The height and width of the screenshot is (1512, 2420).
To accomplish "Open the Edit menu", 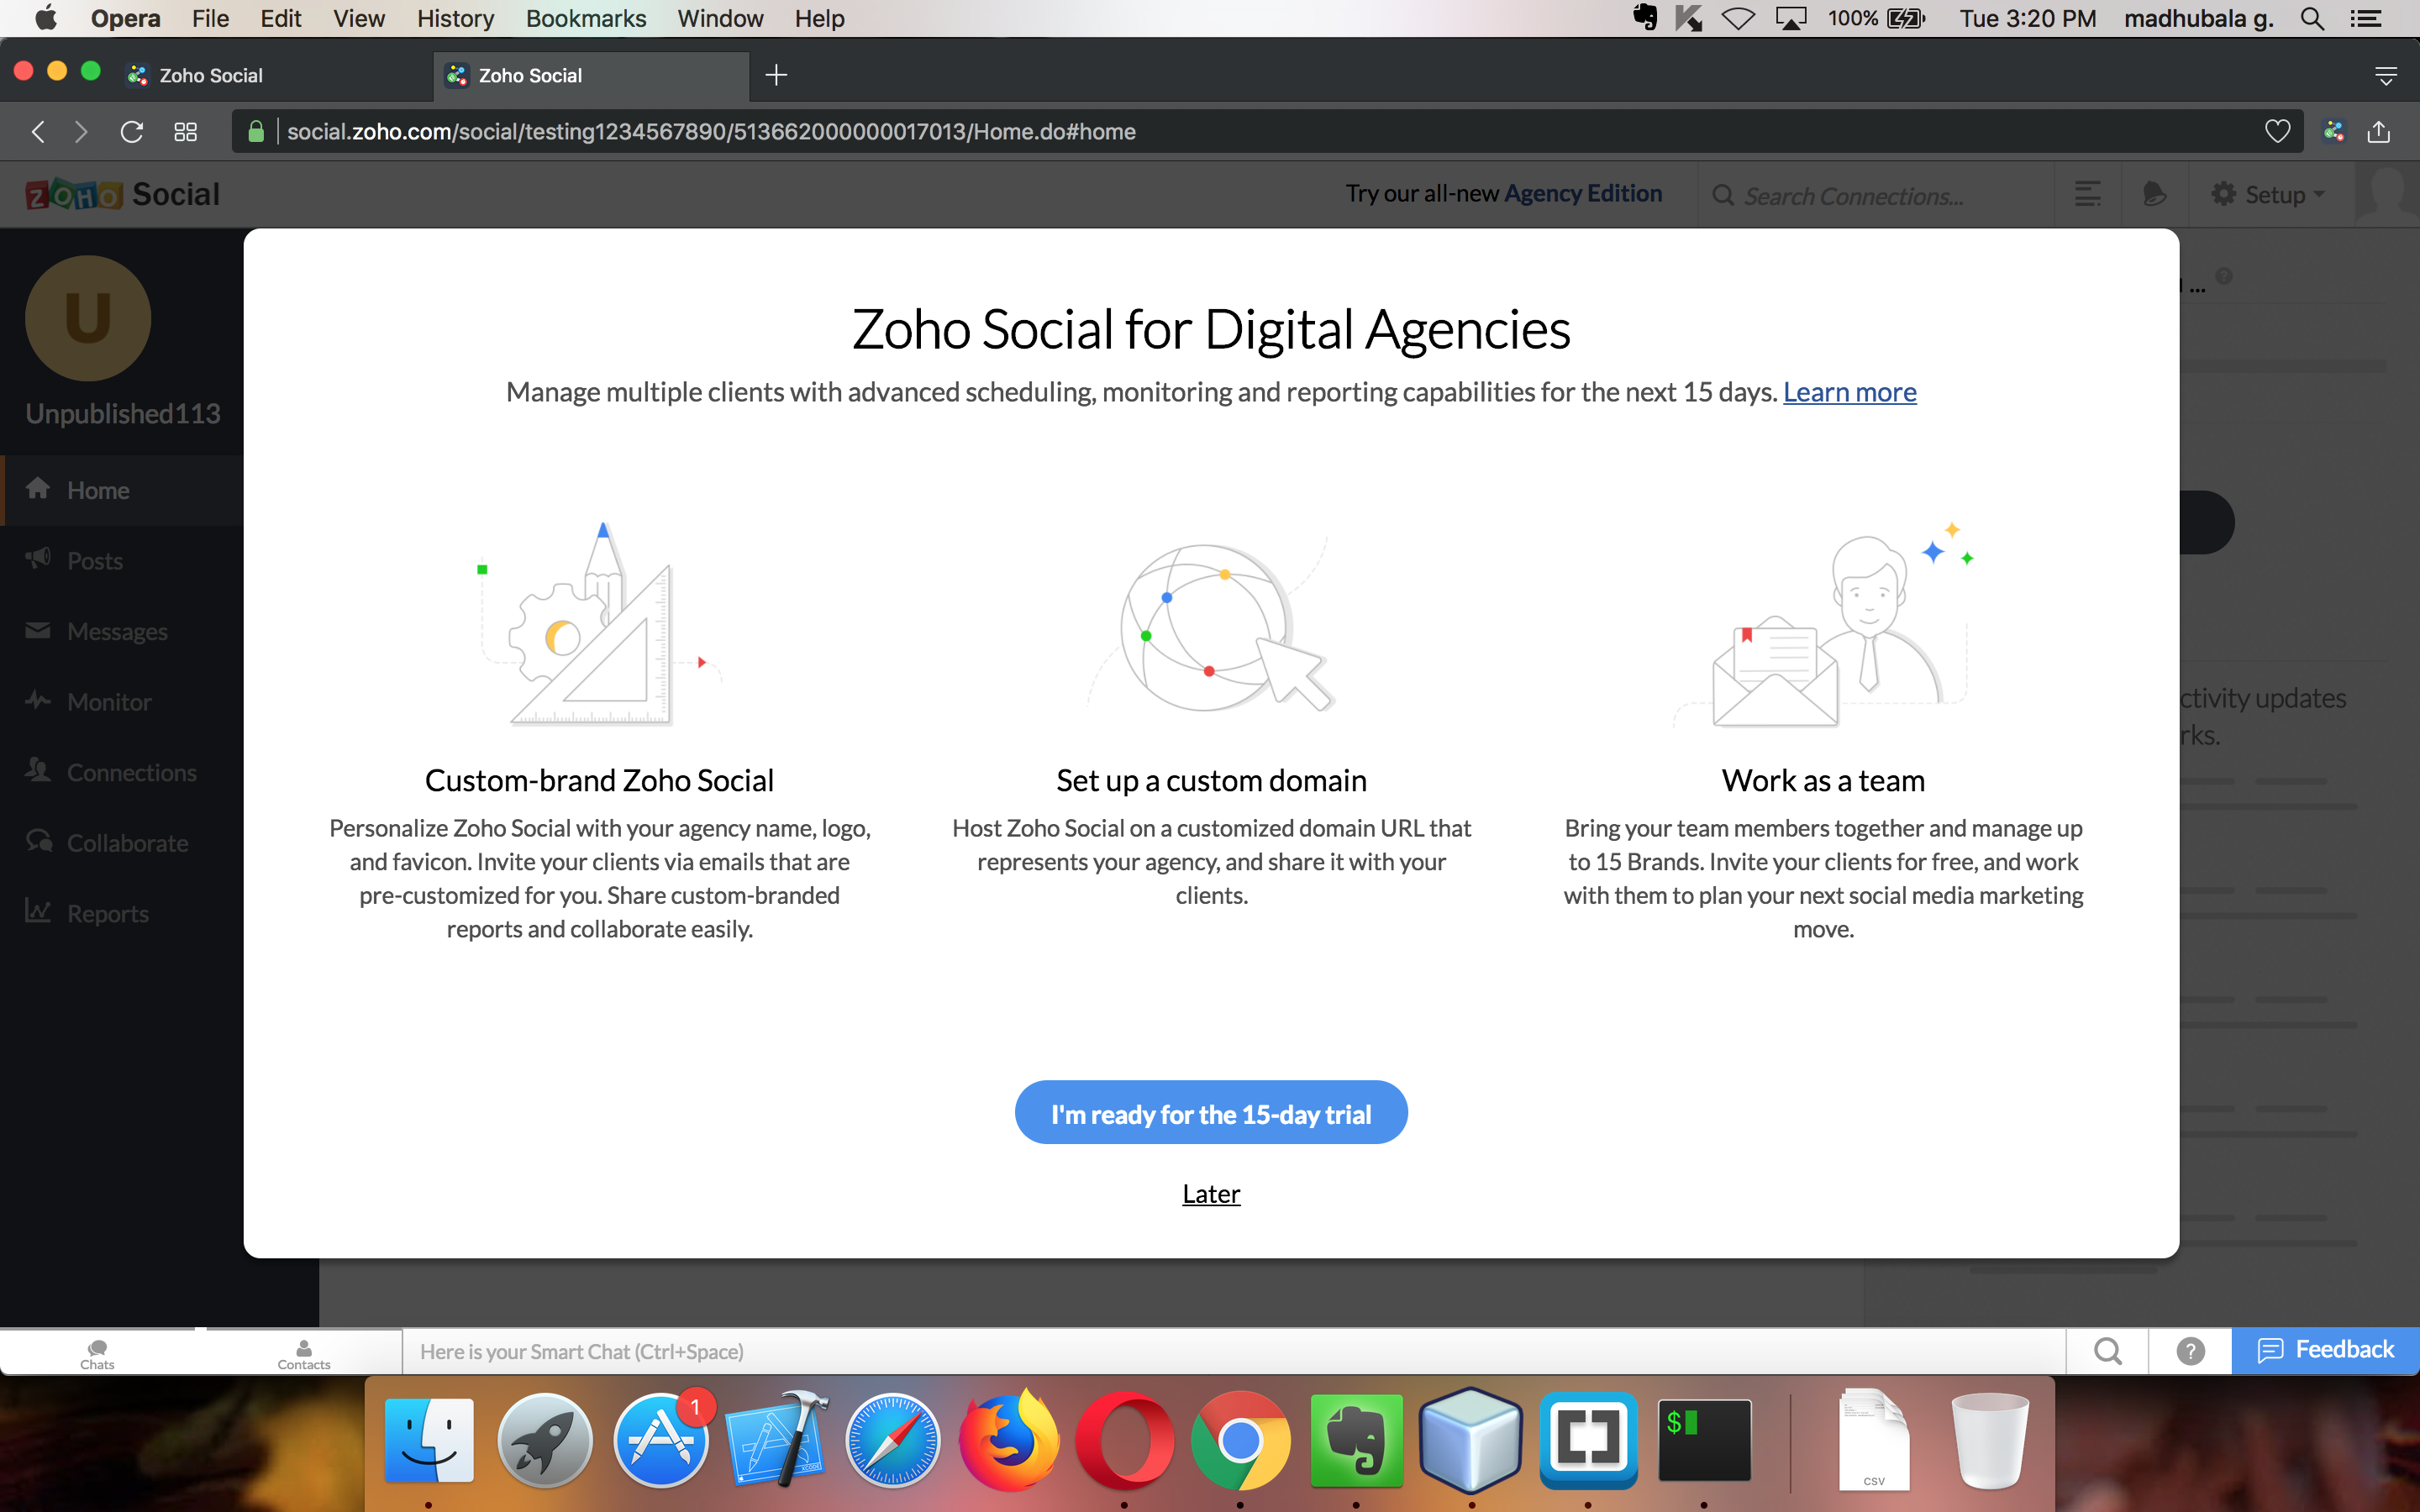I will 281,18.
